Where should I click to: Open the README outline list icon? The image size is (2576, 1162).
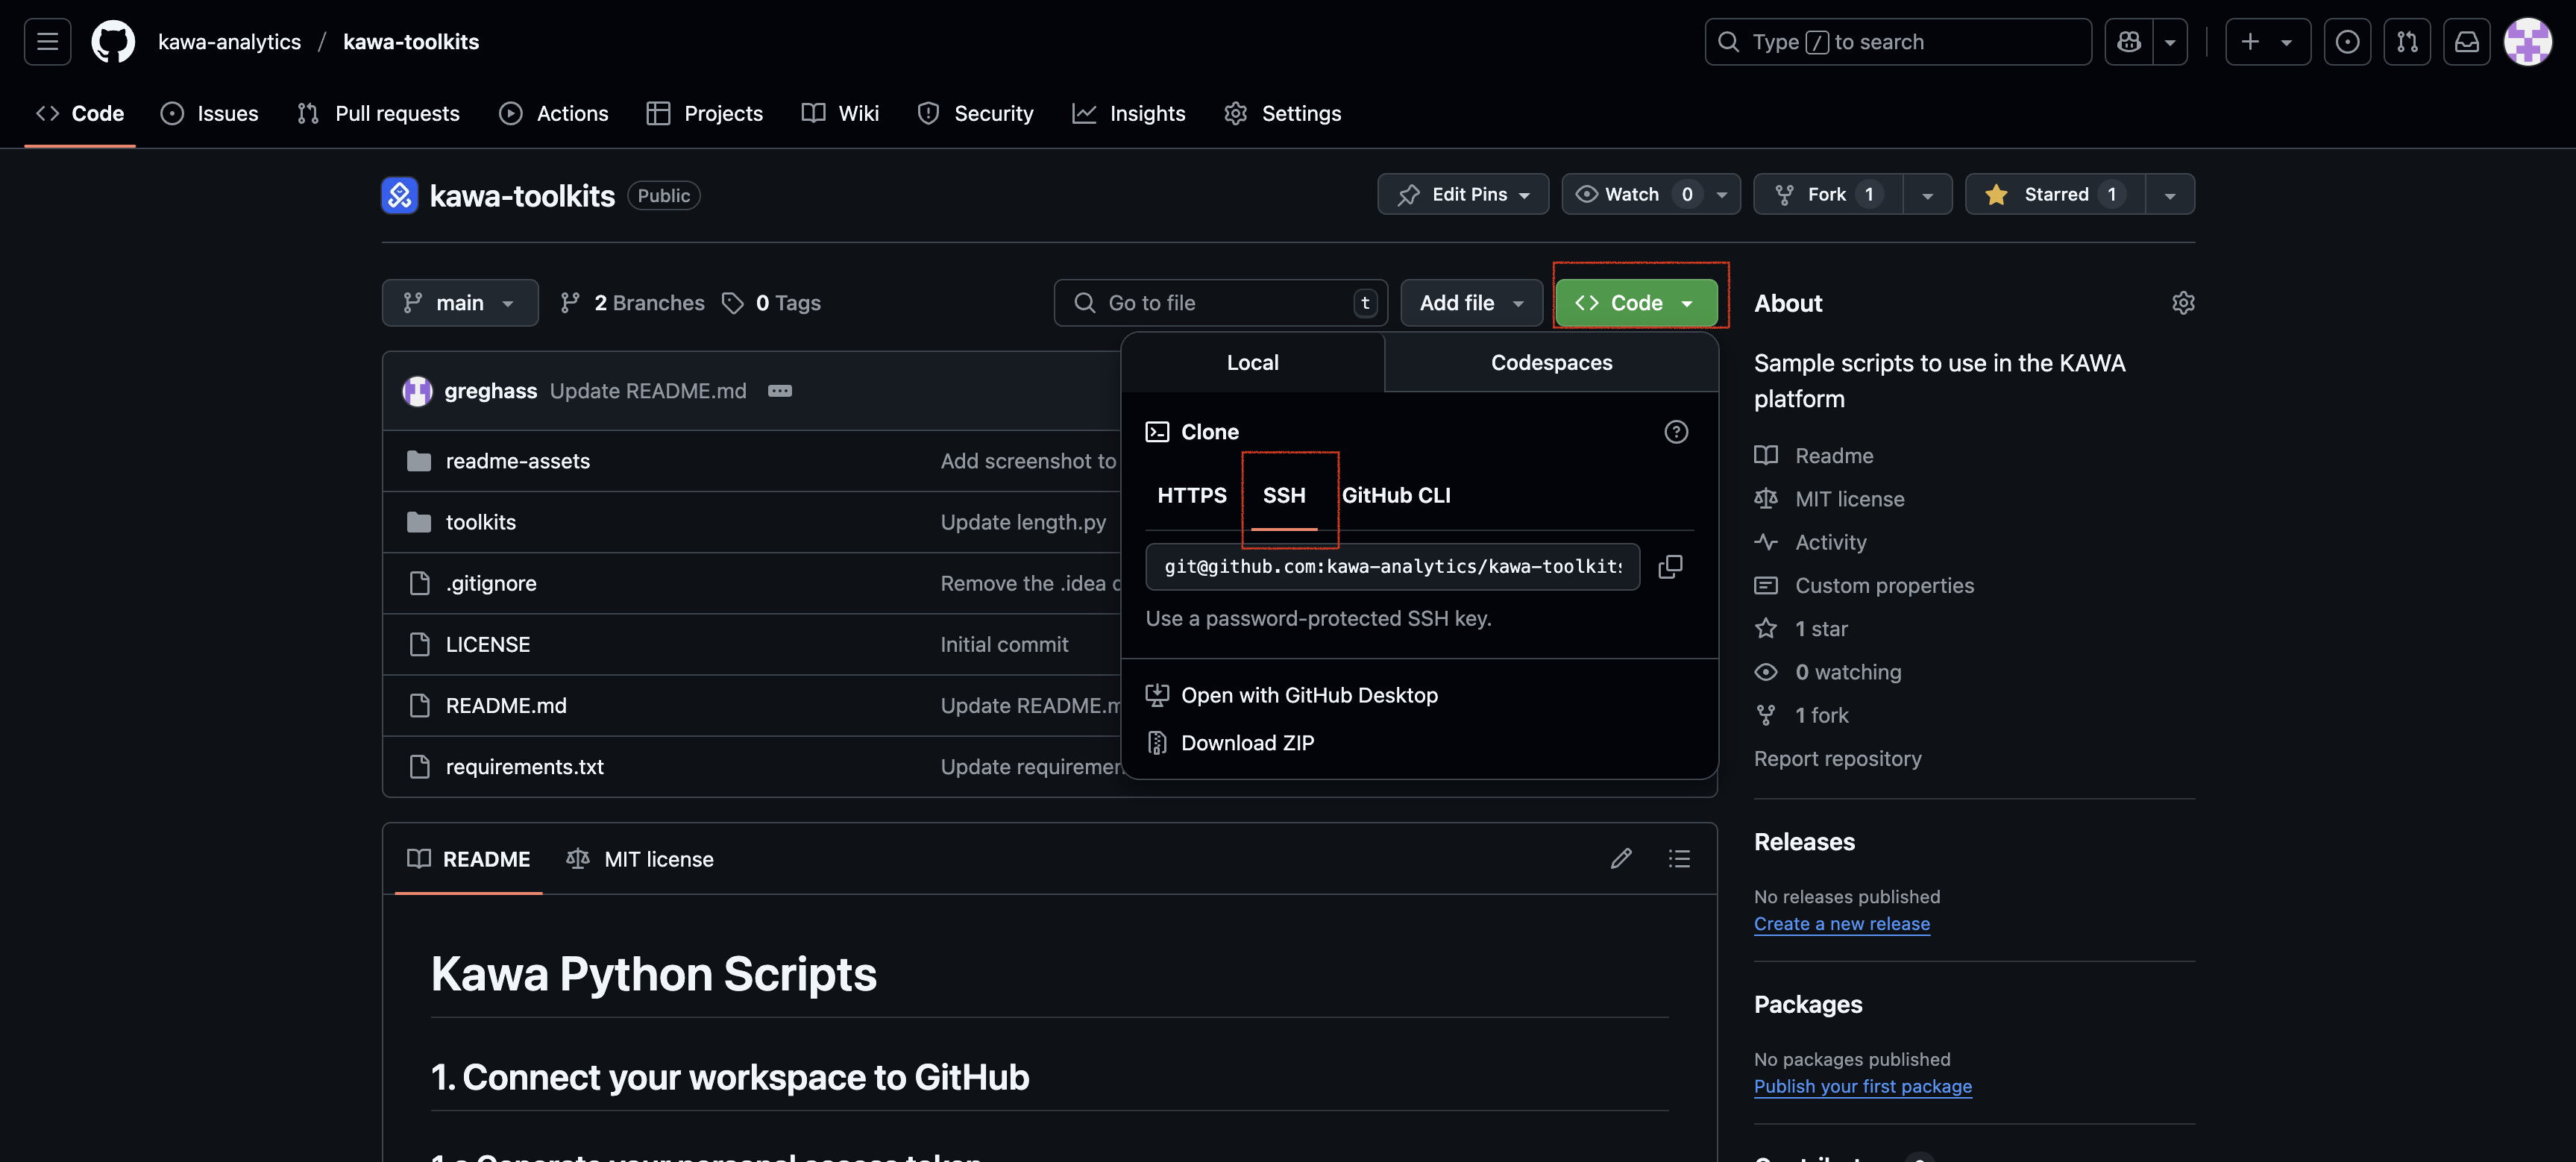(1679, 859)
